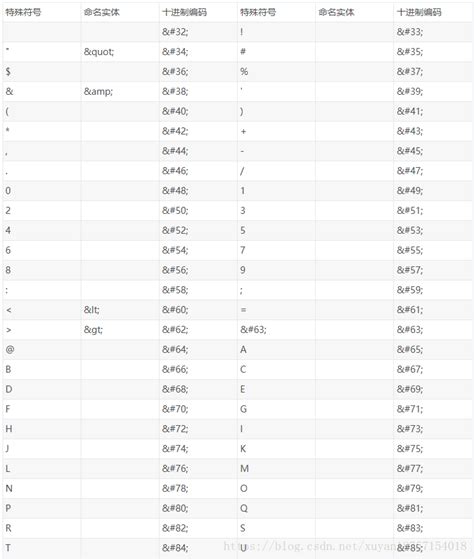Select the &lt; named entity text

92,310
